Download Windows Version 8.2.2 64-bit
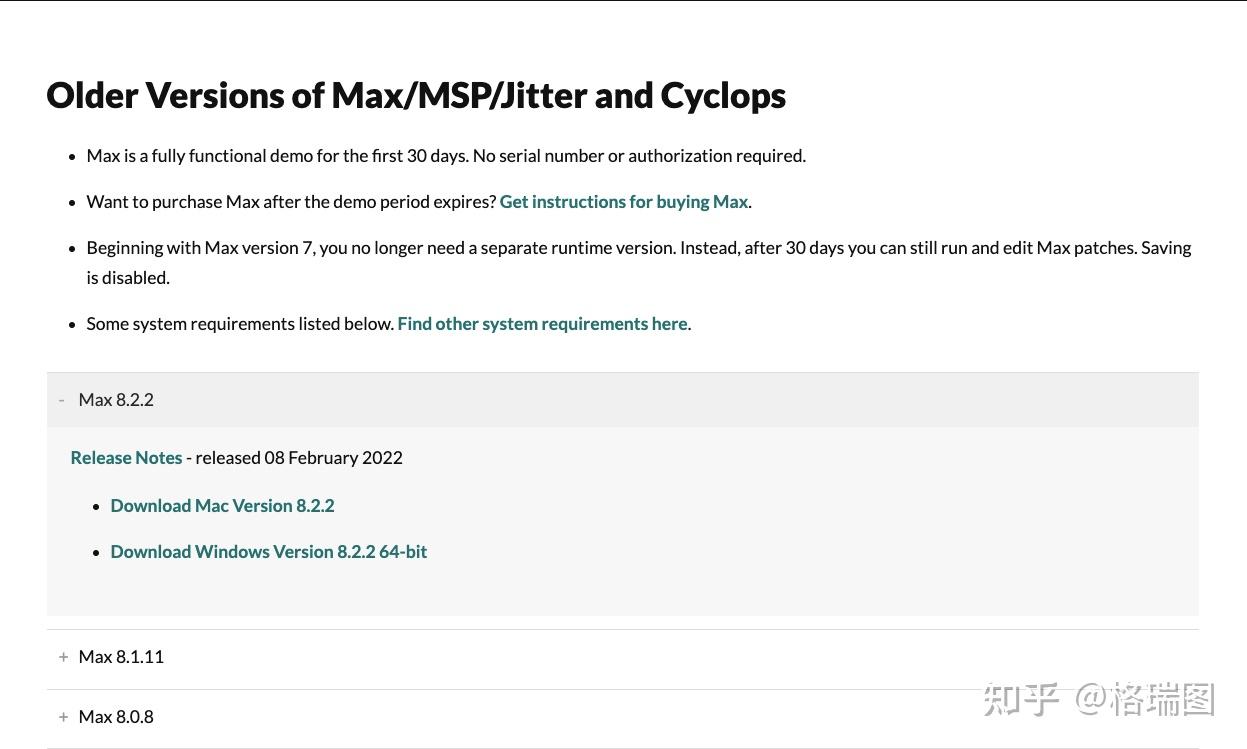 (x=268, y=551)
